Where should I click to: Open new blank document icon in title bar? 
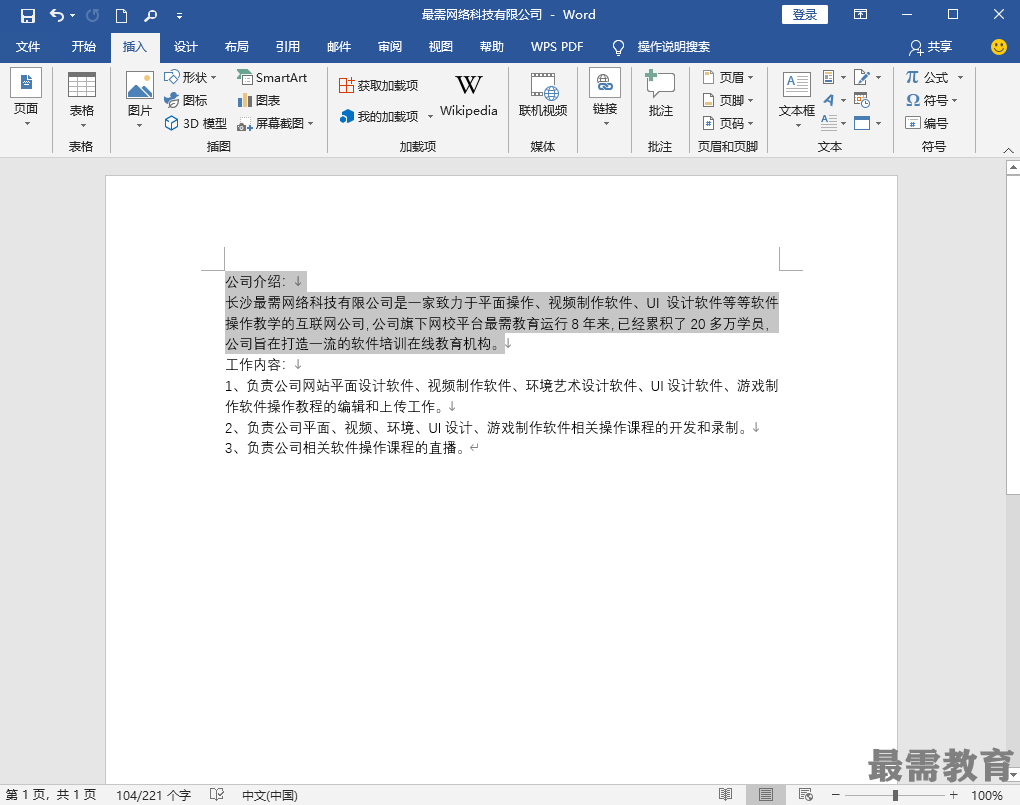coord(121,15)
